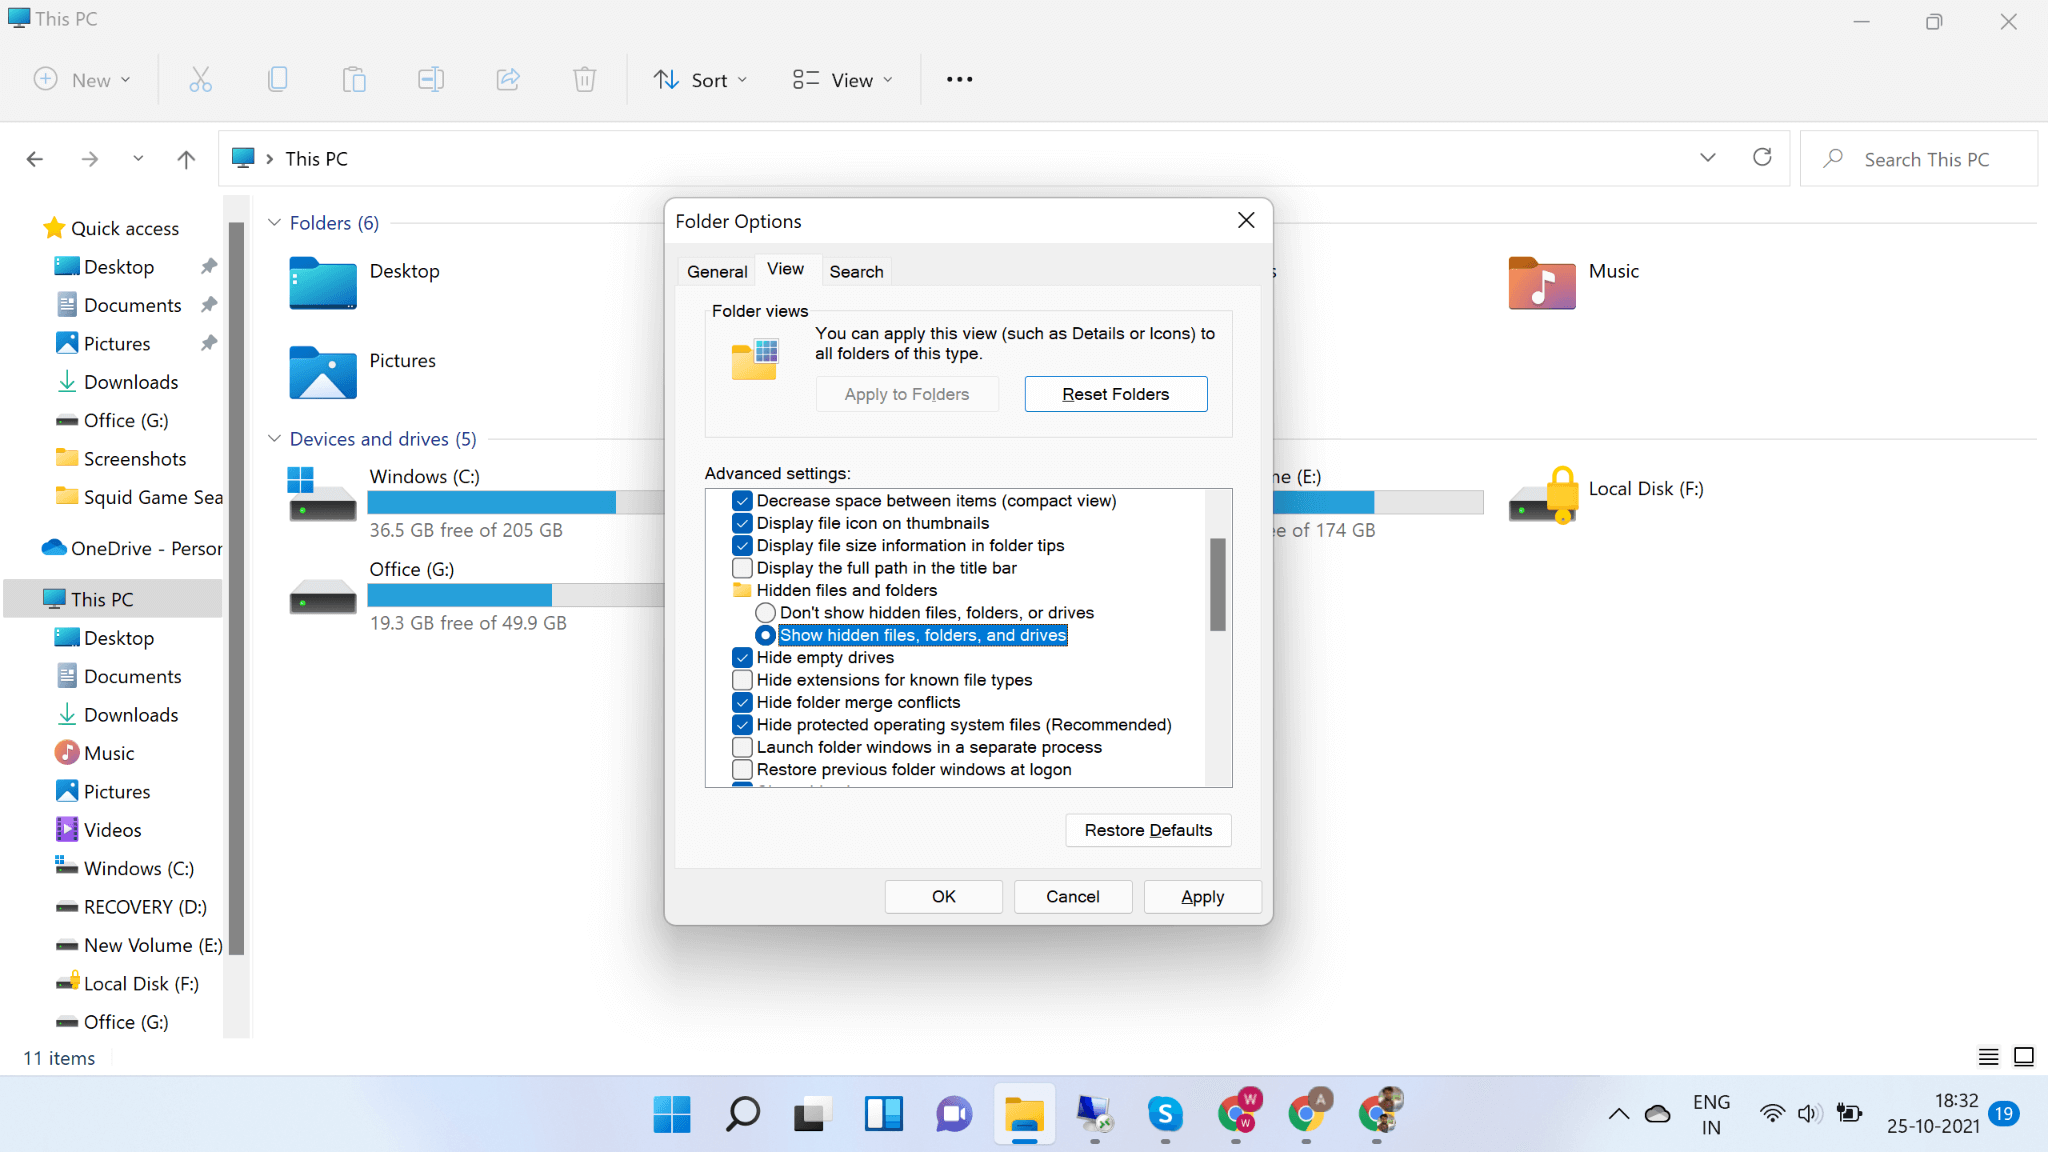
Task: Navigate up one folder level
Action: [x=186, y=158]
